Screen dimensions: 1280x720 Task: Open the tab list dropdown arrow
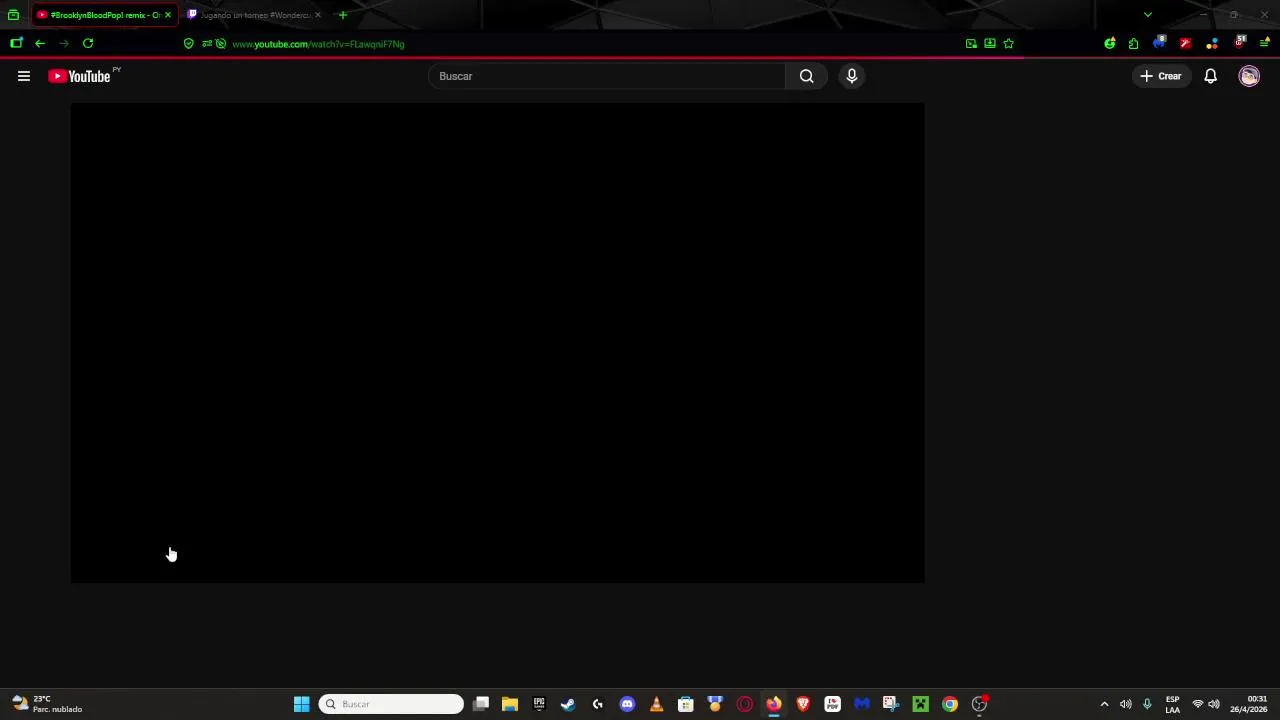point(1147,15)
